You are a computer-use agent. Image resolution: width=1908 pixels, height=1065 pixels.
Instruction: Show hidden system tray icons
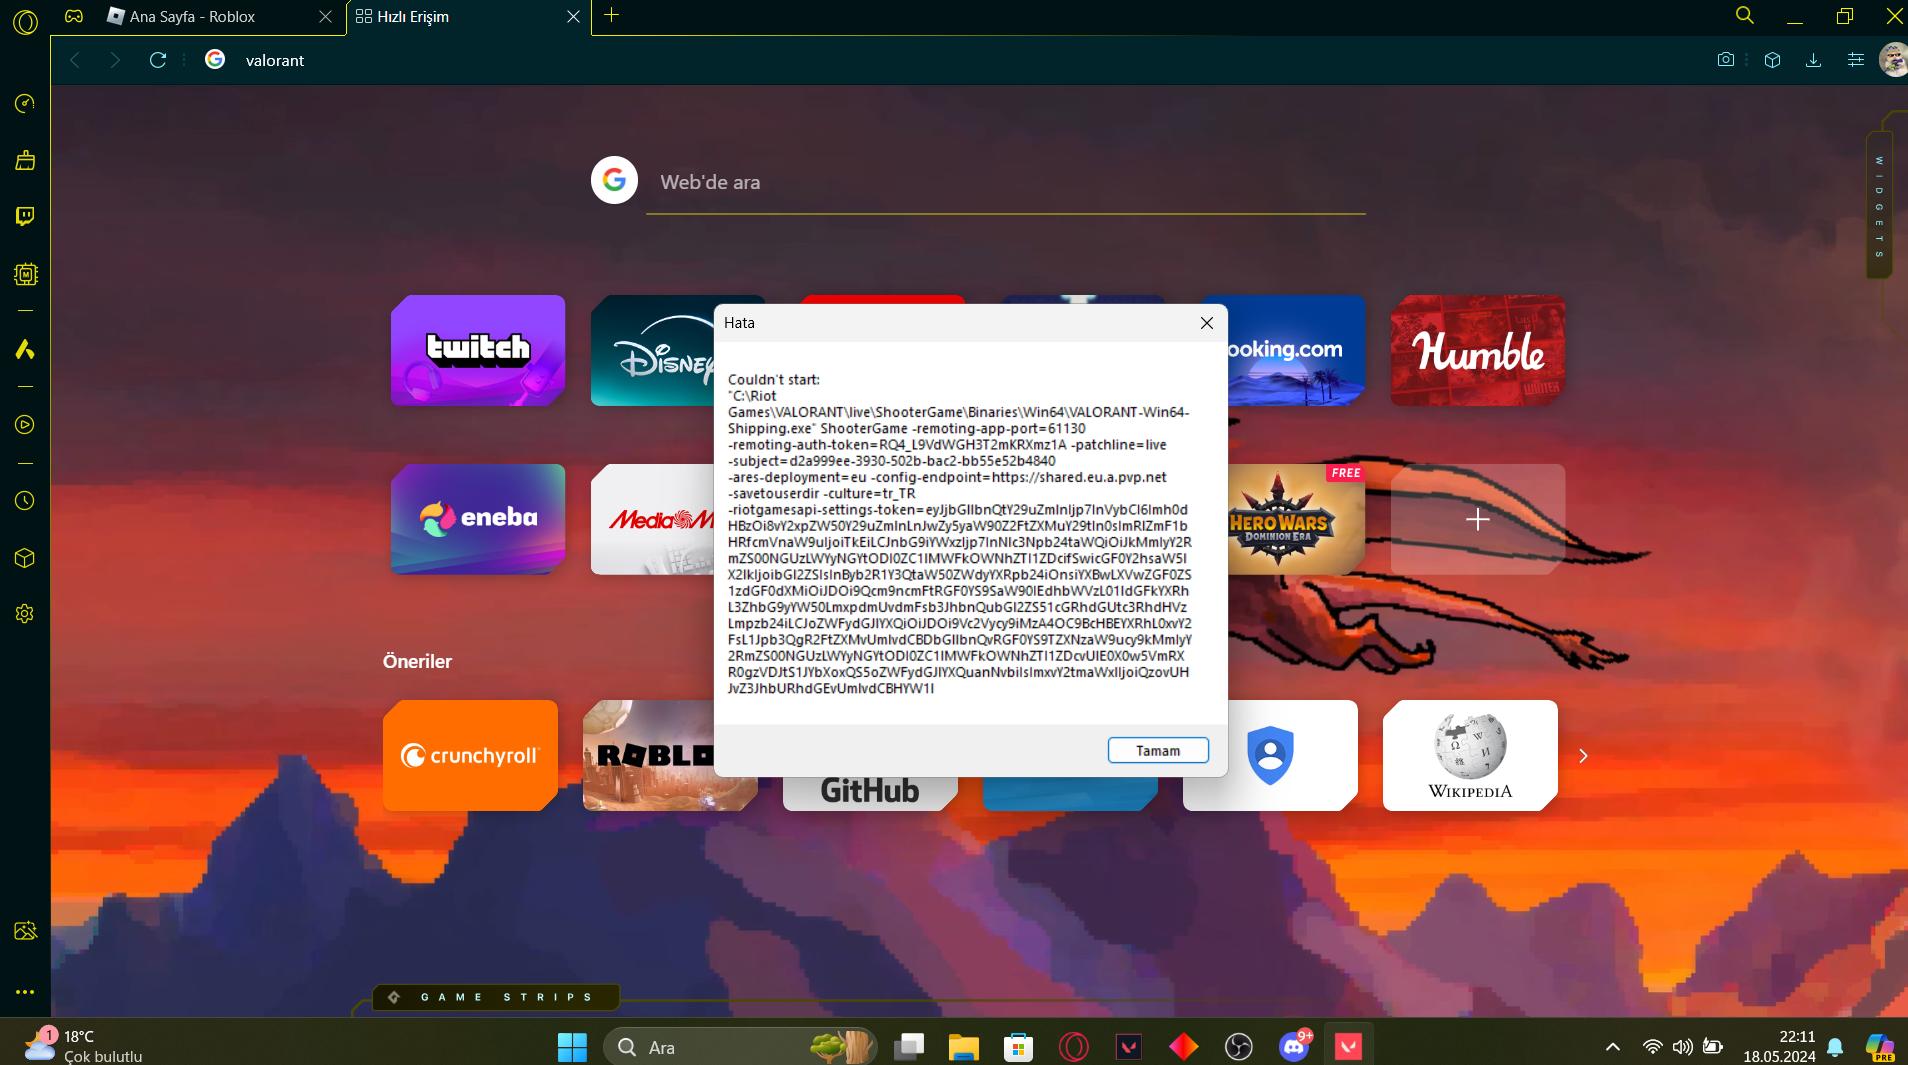(1610, 1047)
